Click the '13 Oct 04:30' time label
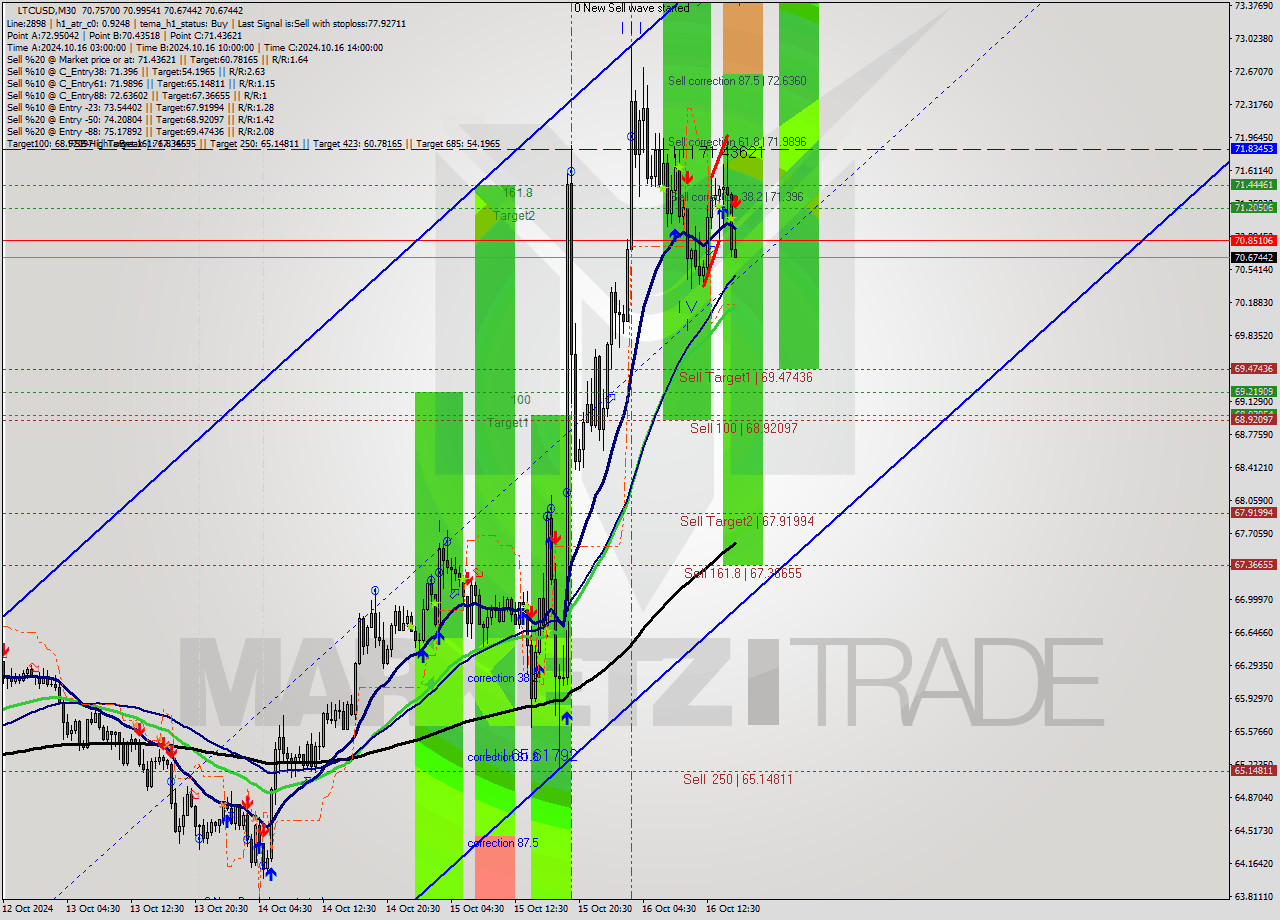This screenshot has height=920, width=1280. (91, 909)
